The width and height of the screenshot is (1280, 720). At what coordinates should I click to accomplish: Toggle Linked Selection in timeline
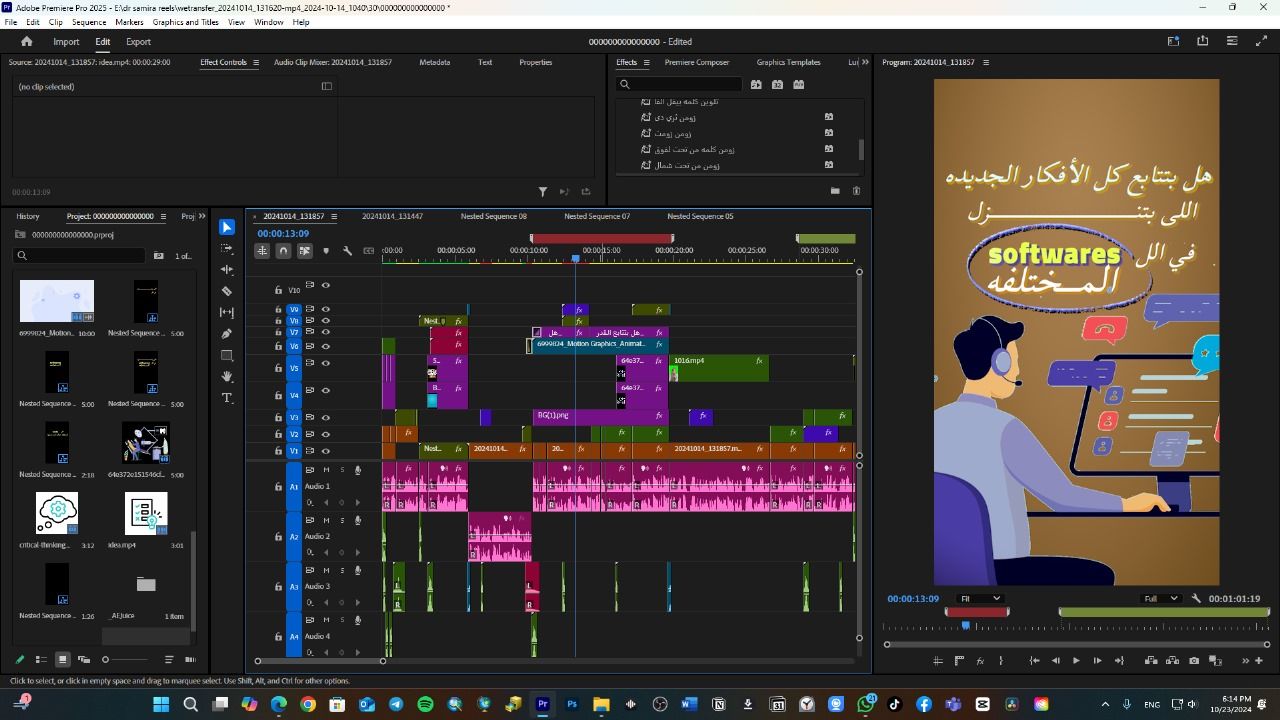pos(305,251)
